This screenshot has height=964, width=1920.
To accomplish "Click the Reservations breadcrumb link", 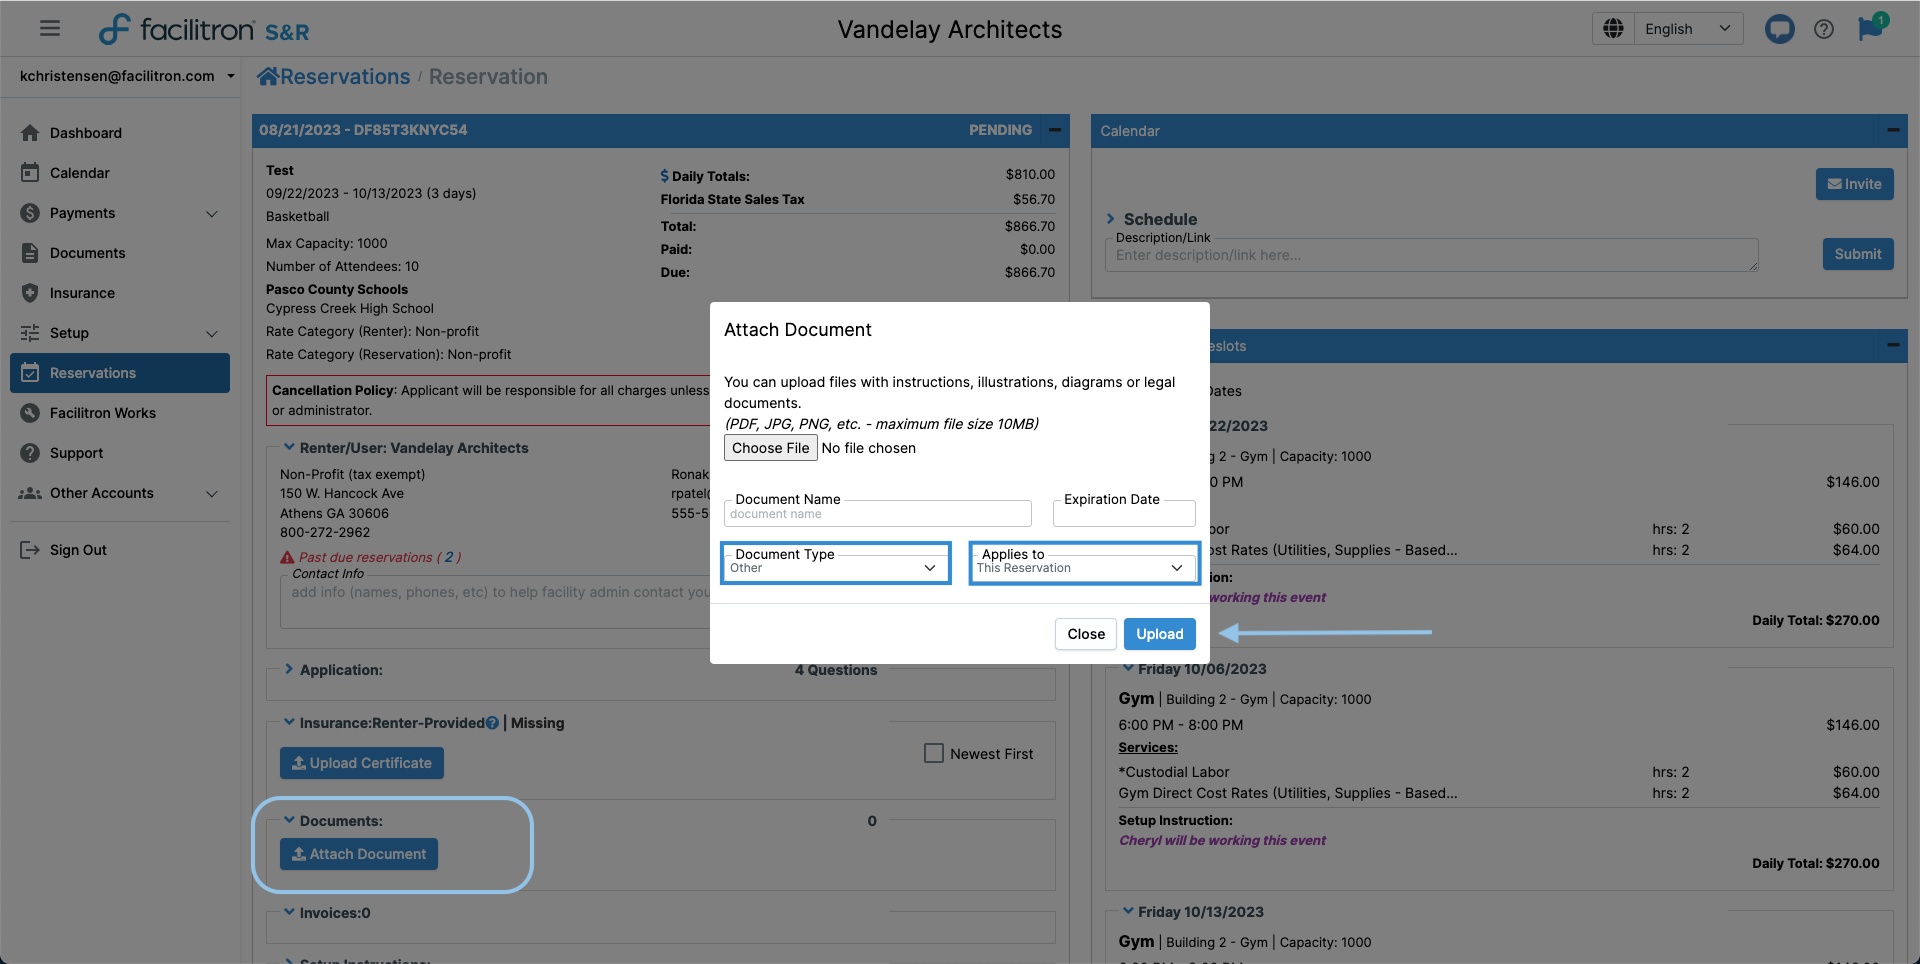I will coord(344,77).
